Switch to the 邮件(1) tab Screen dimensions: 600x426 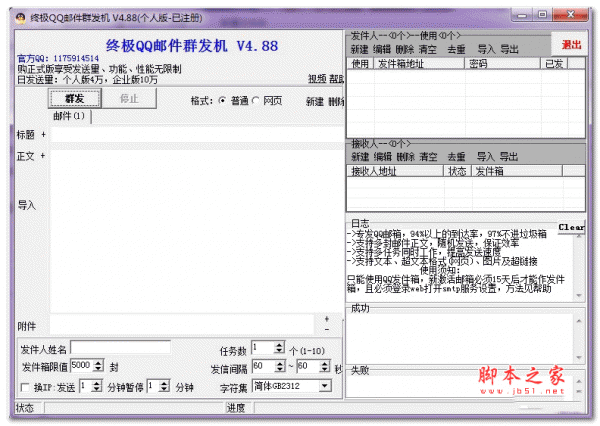69,117
